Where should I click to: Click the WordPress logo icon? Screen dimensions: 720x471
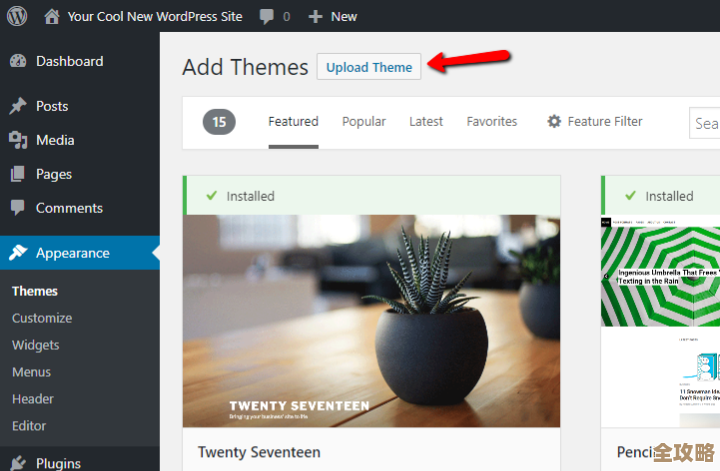tap(17, 16)
